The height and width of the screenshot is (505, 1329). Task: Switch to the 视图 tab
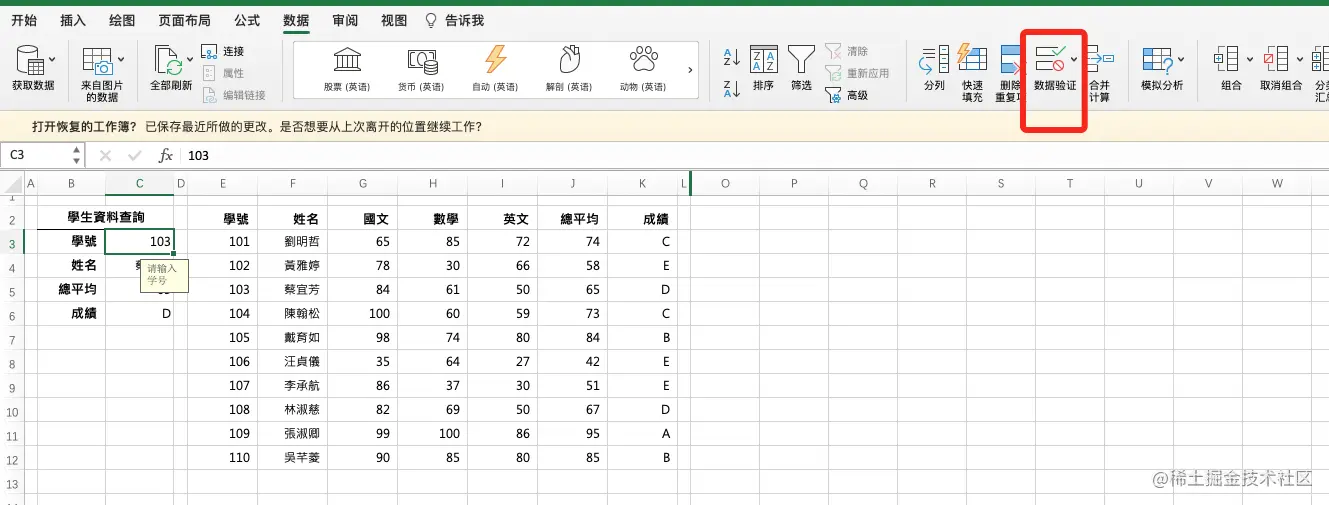(x=394, y=21)
